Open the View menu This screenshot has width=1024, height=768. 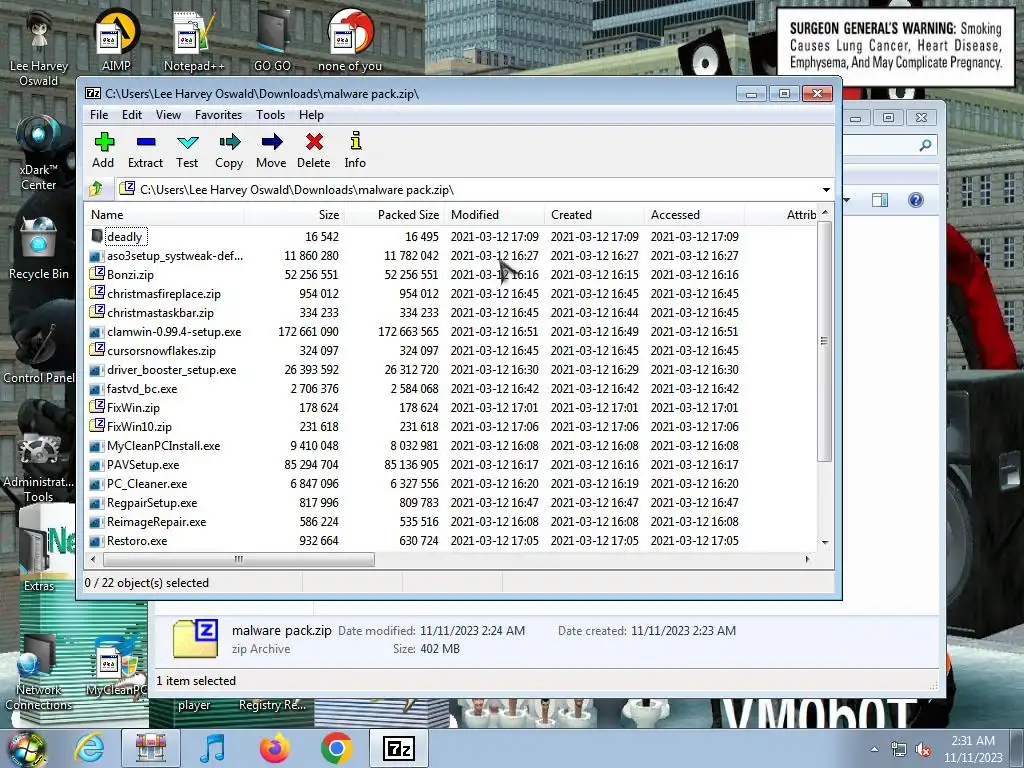(168, 115)
